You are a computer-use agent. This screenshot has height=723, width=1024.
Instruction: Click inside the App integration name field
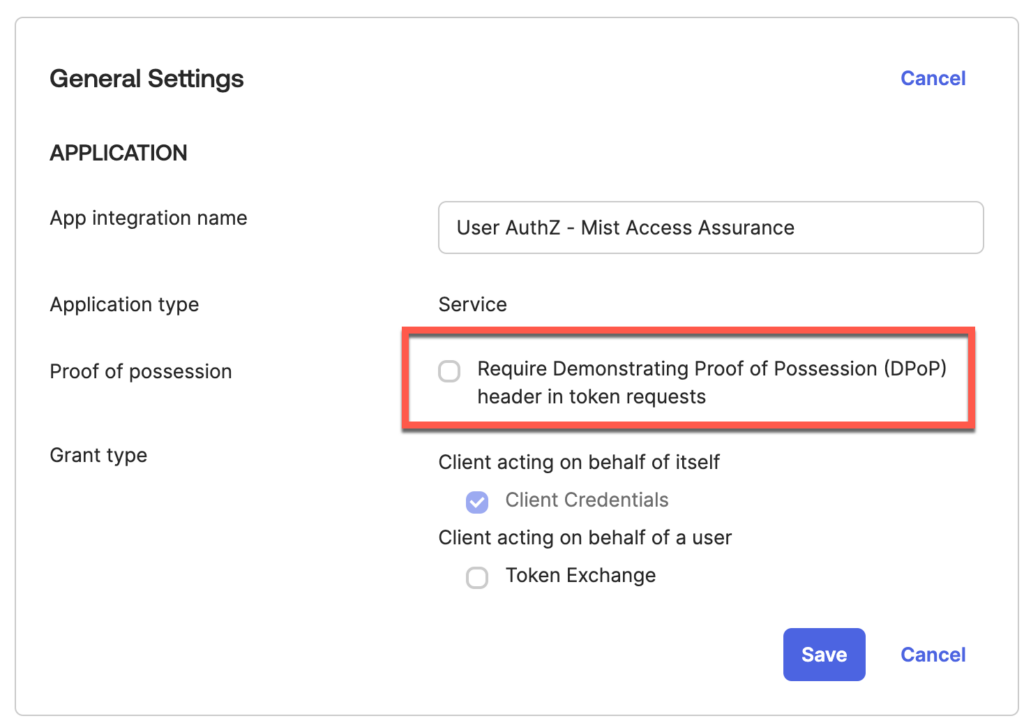[711, 227]
